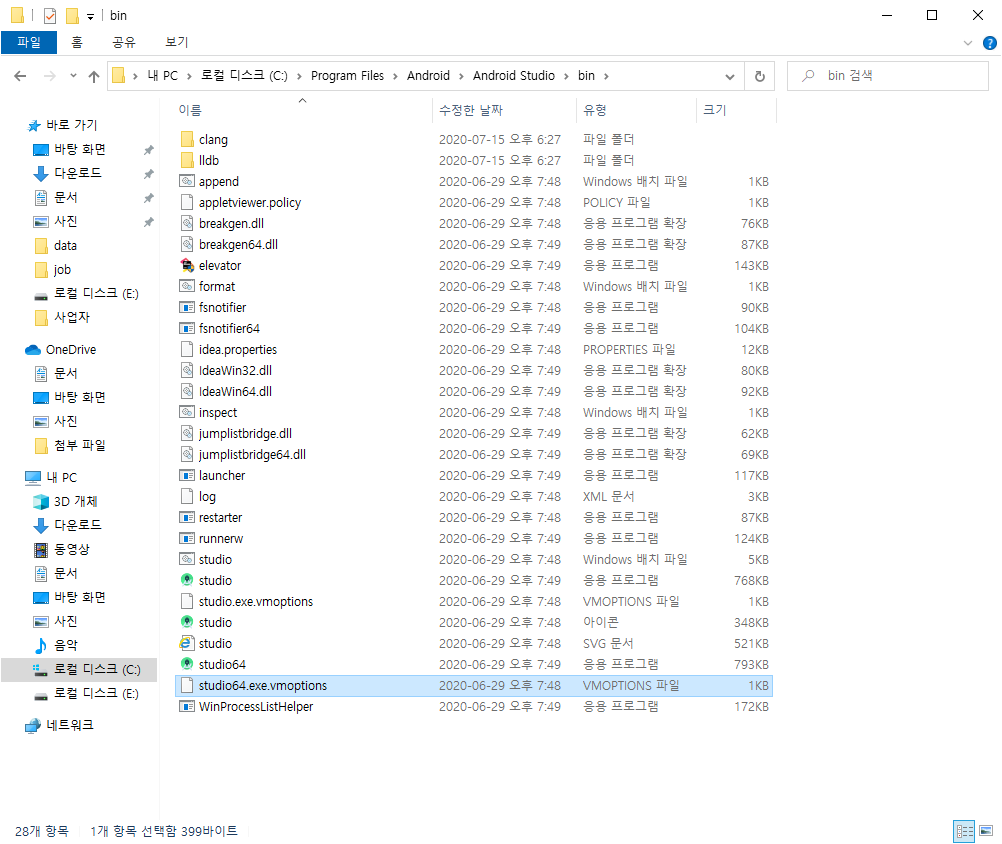Select the elevator application icon
Image resolution: width=1002 pixels, height=844 pixels.
(x=187, y=265)
